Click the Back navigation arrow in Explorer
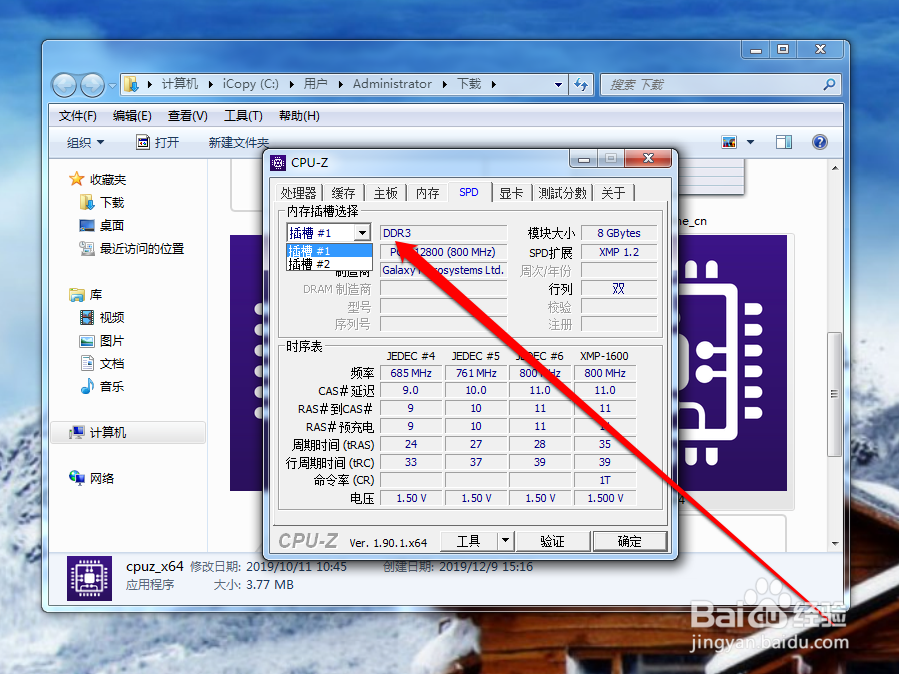This screenshot has width=899, height=674. pos(64,85)
